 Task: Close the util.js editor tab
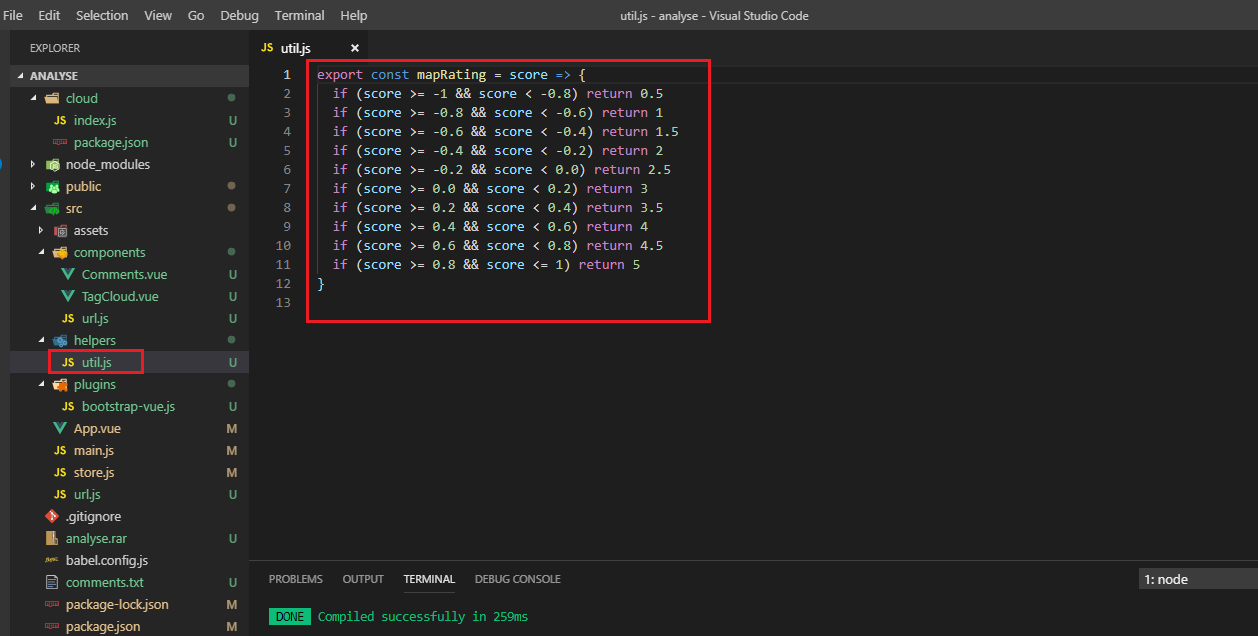(354, 48)
